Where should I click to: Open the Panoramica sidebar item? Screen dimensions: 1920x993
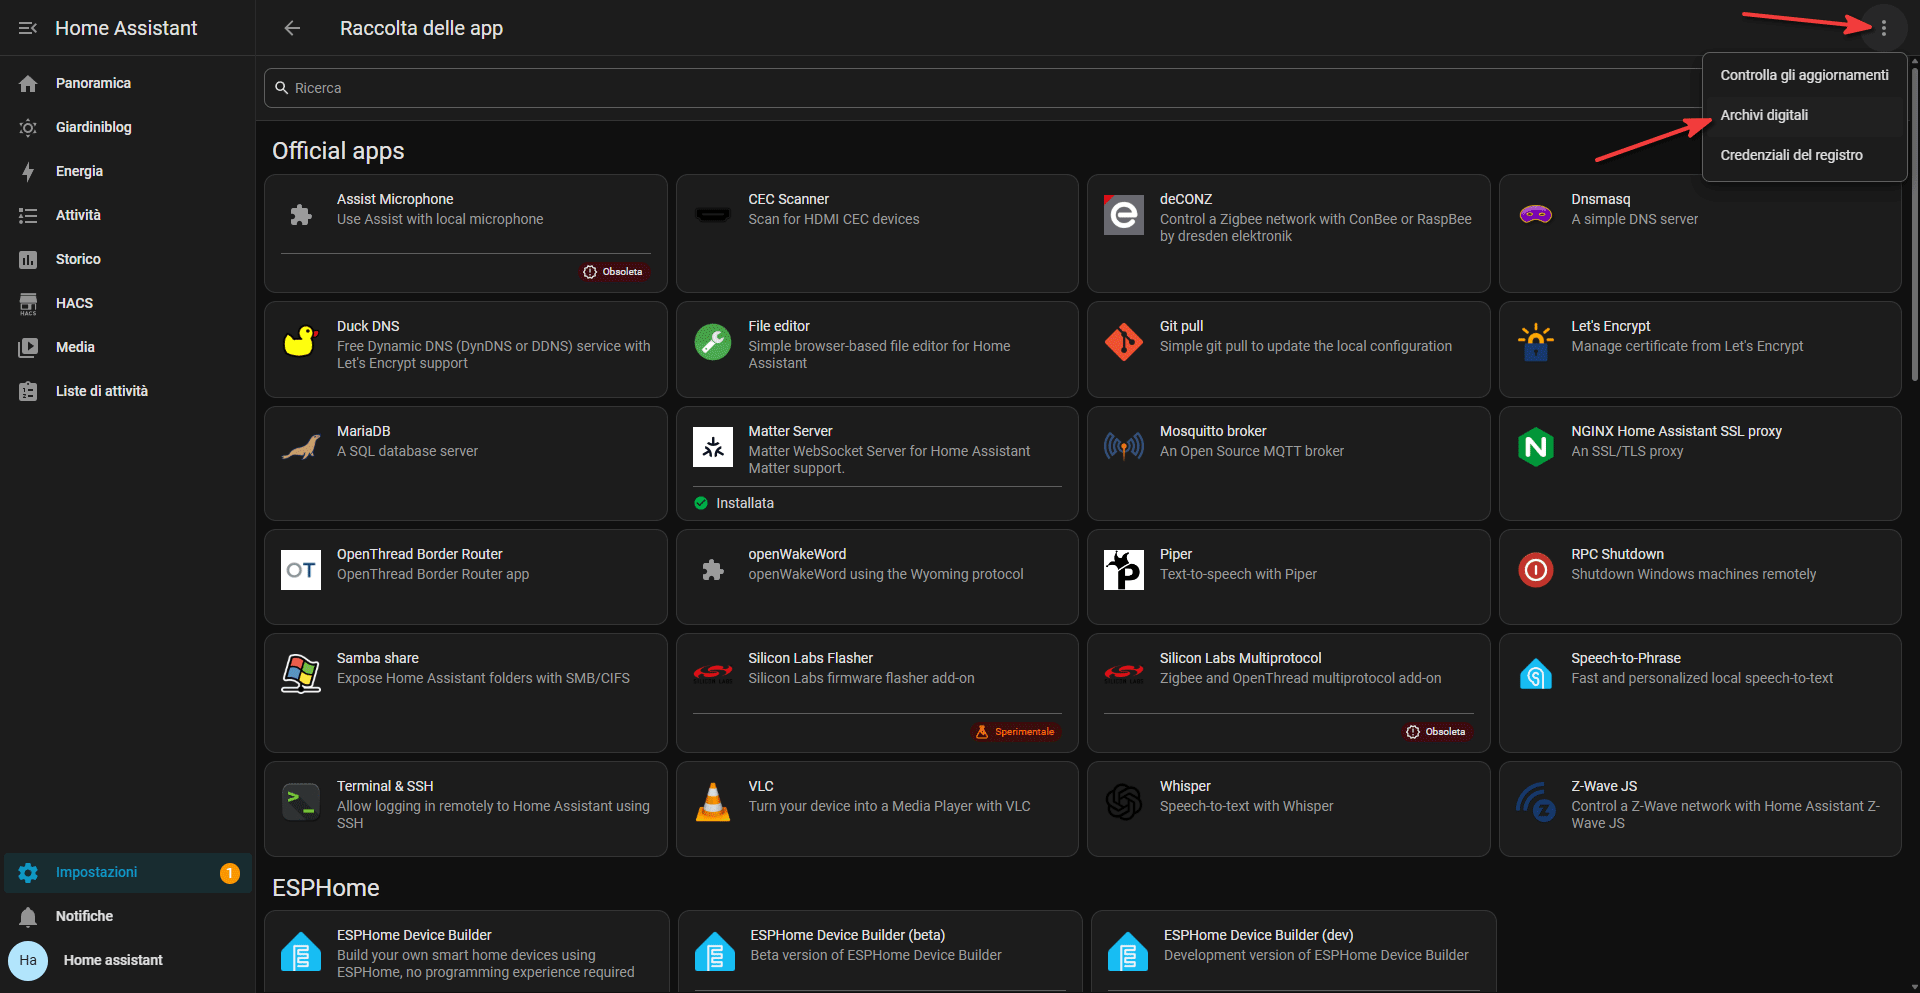[x=128, y=83]
